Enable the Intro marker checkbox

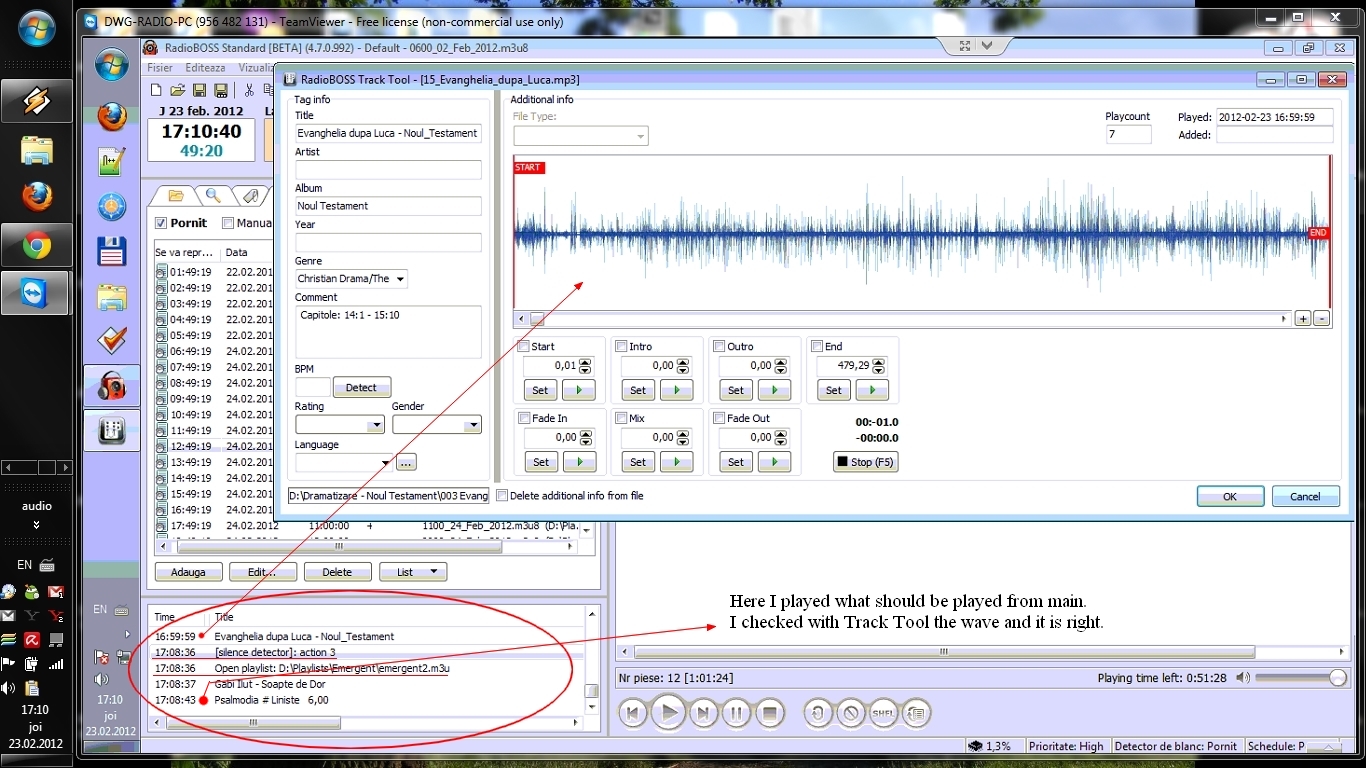click(621, 346)
